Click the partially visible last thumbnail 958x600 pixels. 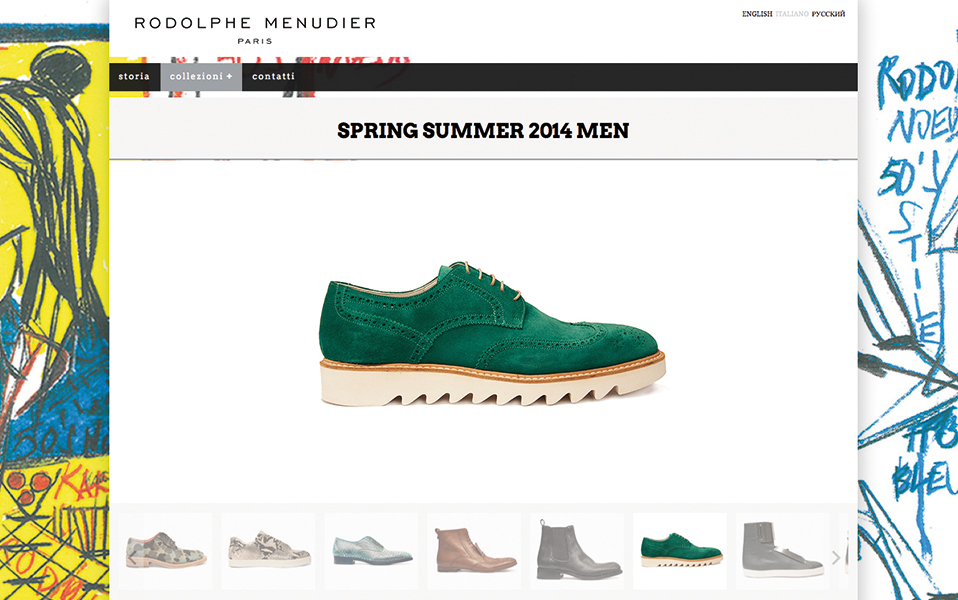(848, 551)
